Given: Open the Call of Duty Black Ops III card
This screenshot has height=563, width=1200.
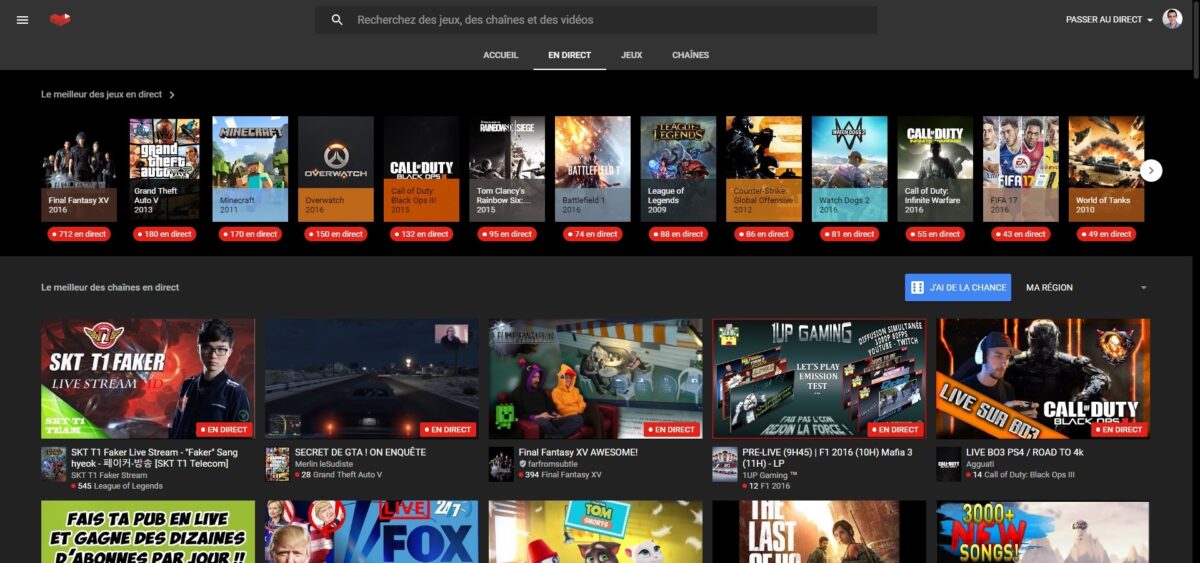Looking at the screenshot, I should click(x=422, y=169).
